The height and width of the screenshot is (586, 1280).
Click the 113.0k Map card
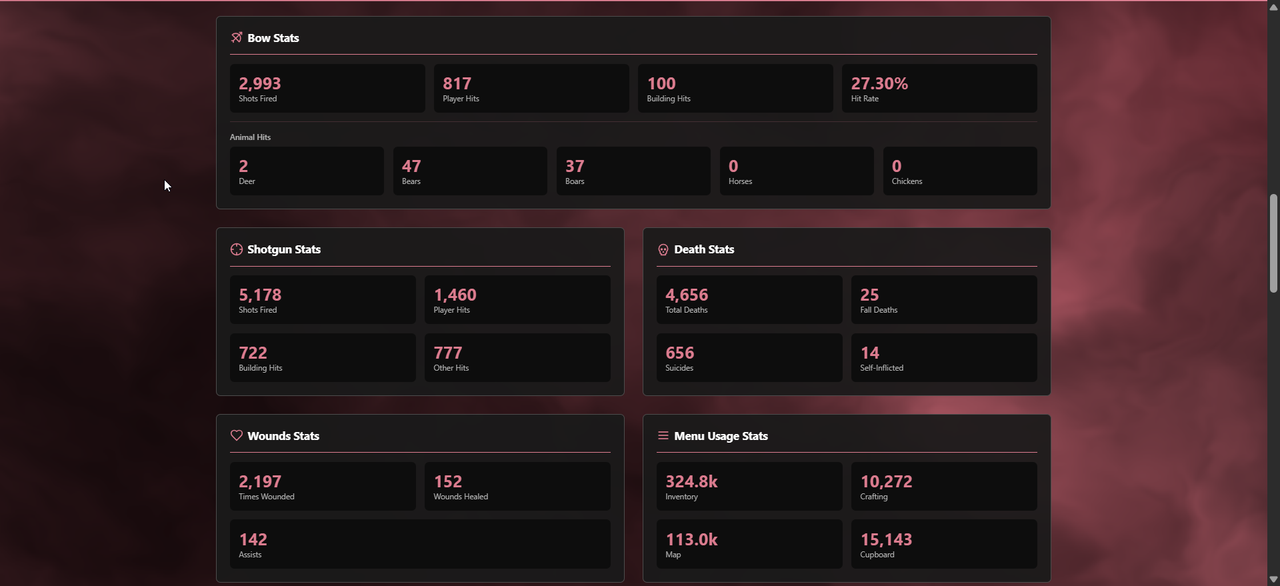(750, 544)
